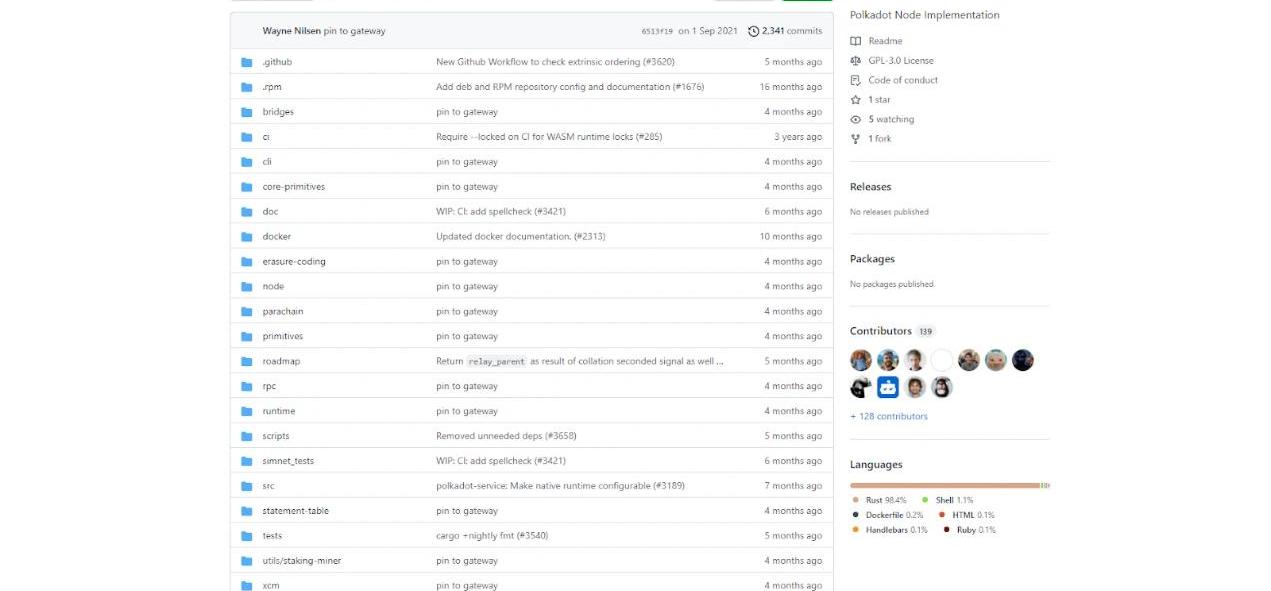The image size is (1271, 591).
Task: Click the folder icon beside .rpm
Action: click(x=247, y=87)
